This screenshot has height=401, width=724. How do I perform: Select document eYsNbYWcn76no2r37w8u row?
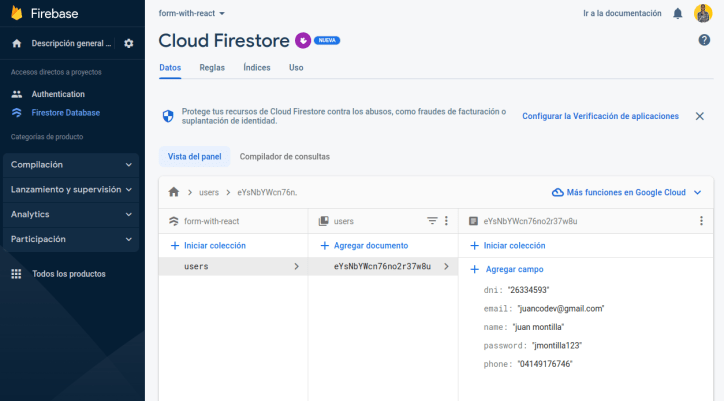(383, 267)
